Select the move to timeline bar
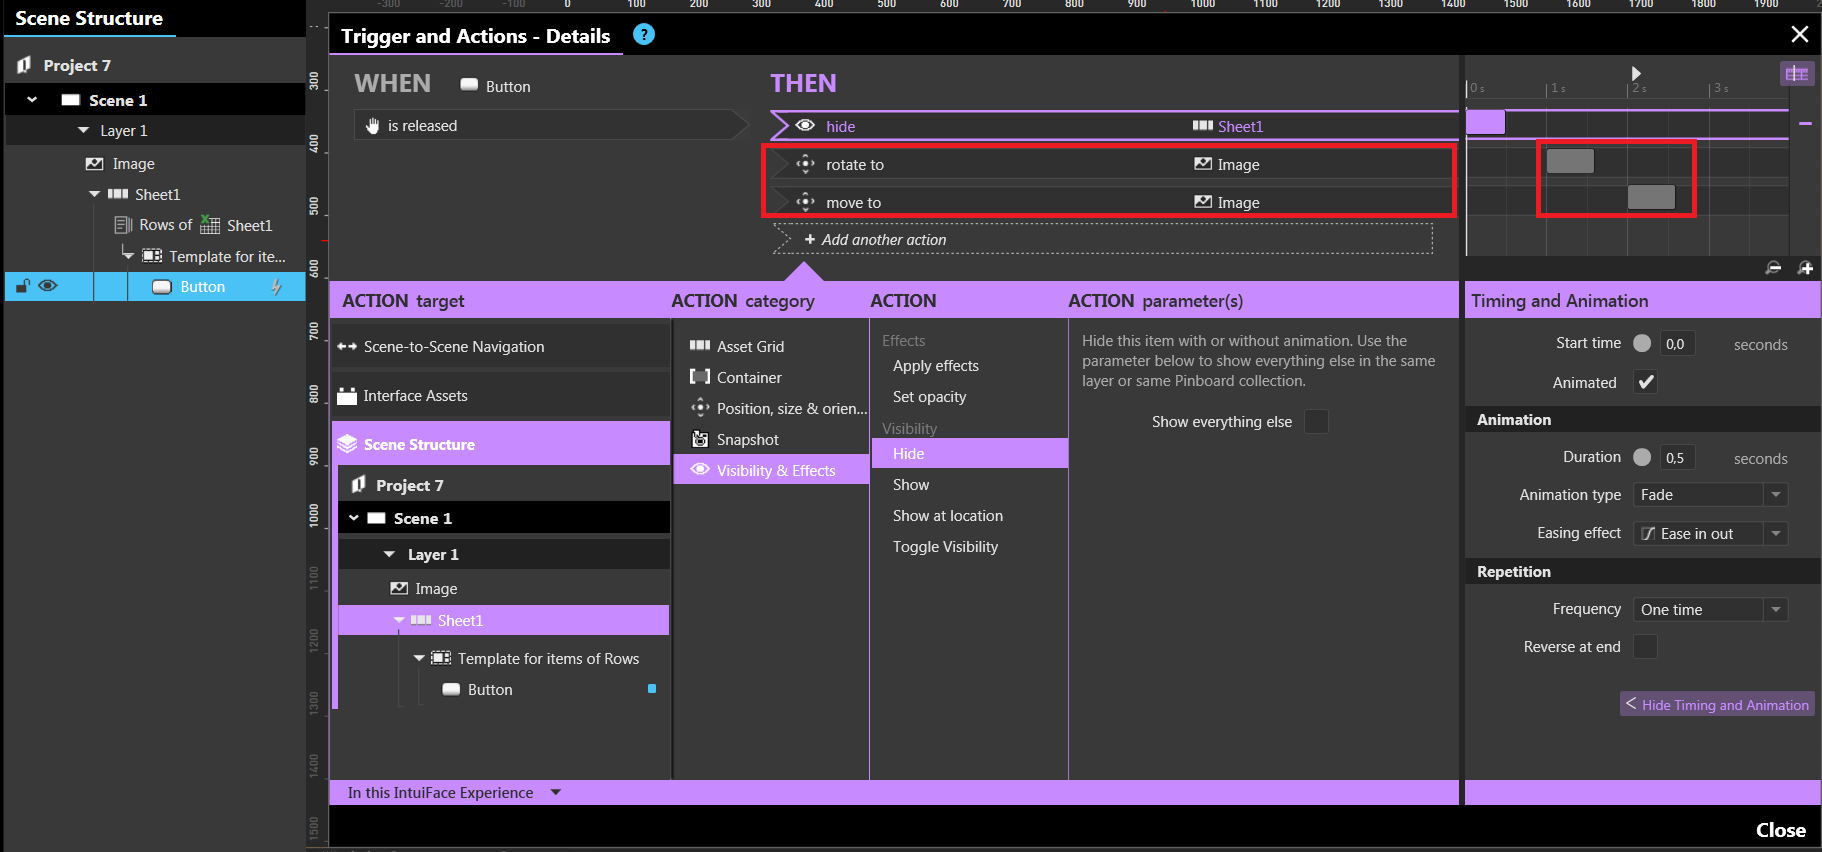Screen dimensions: 1822x852 click(1651, 197)
